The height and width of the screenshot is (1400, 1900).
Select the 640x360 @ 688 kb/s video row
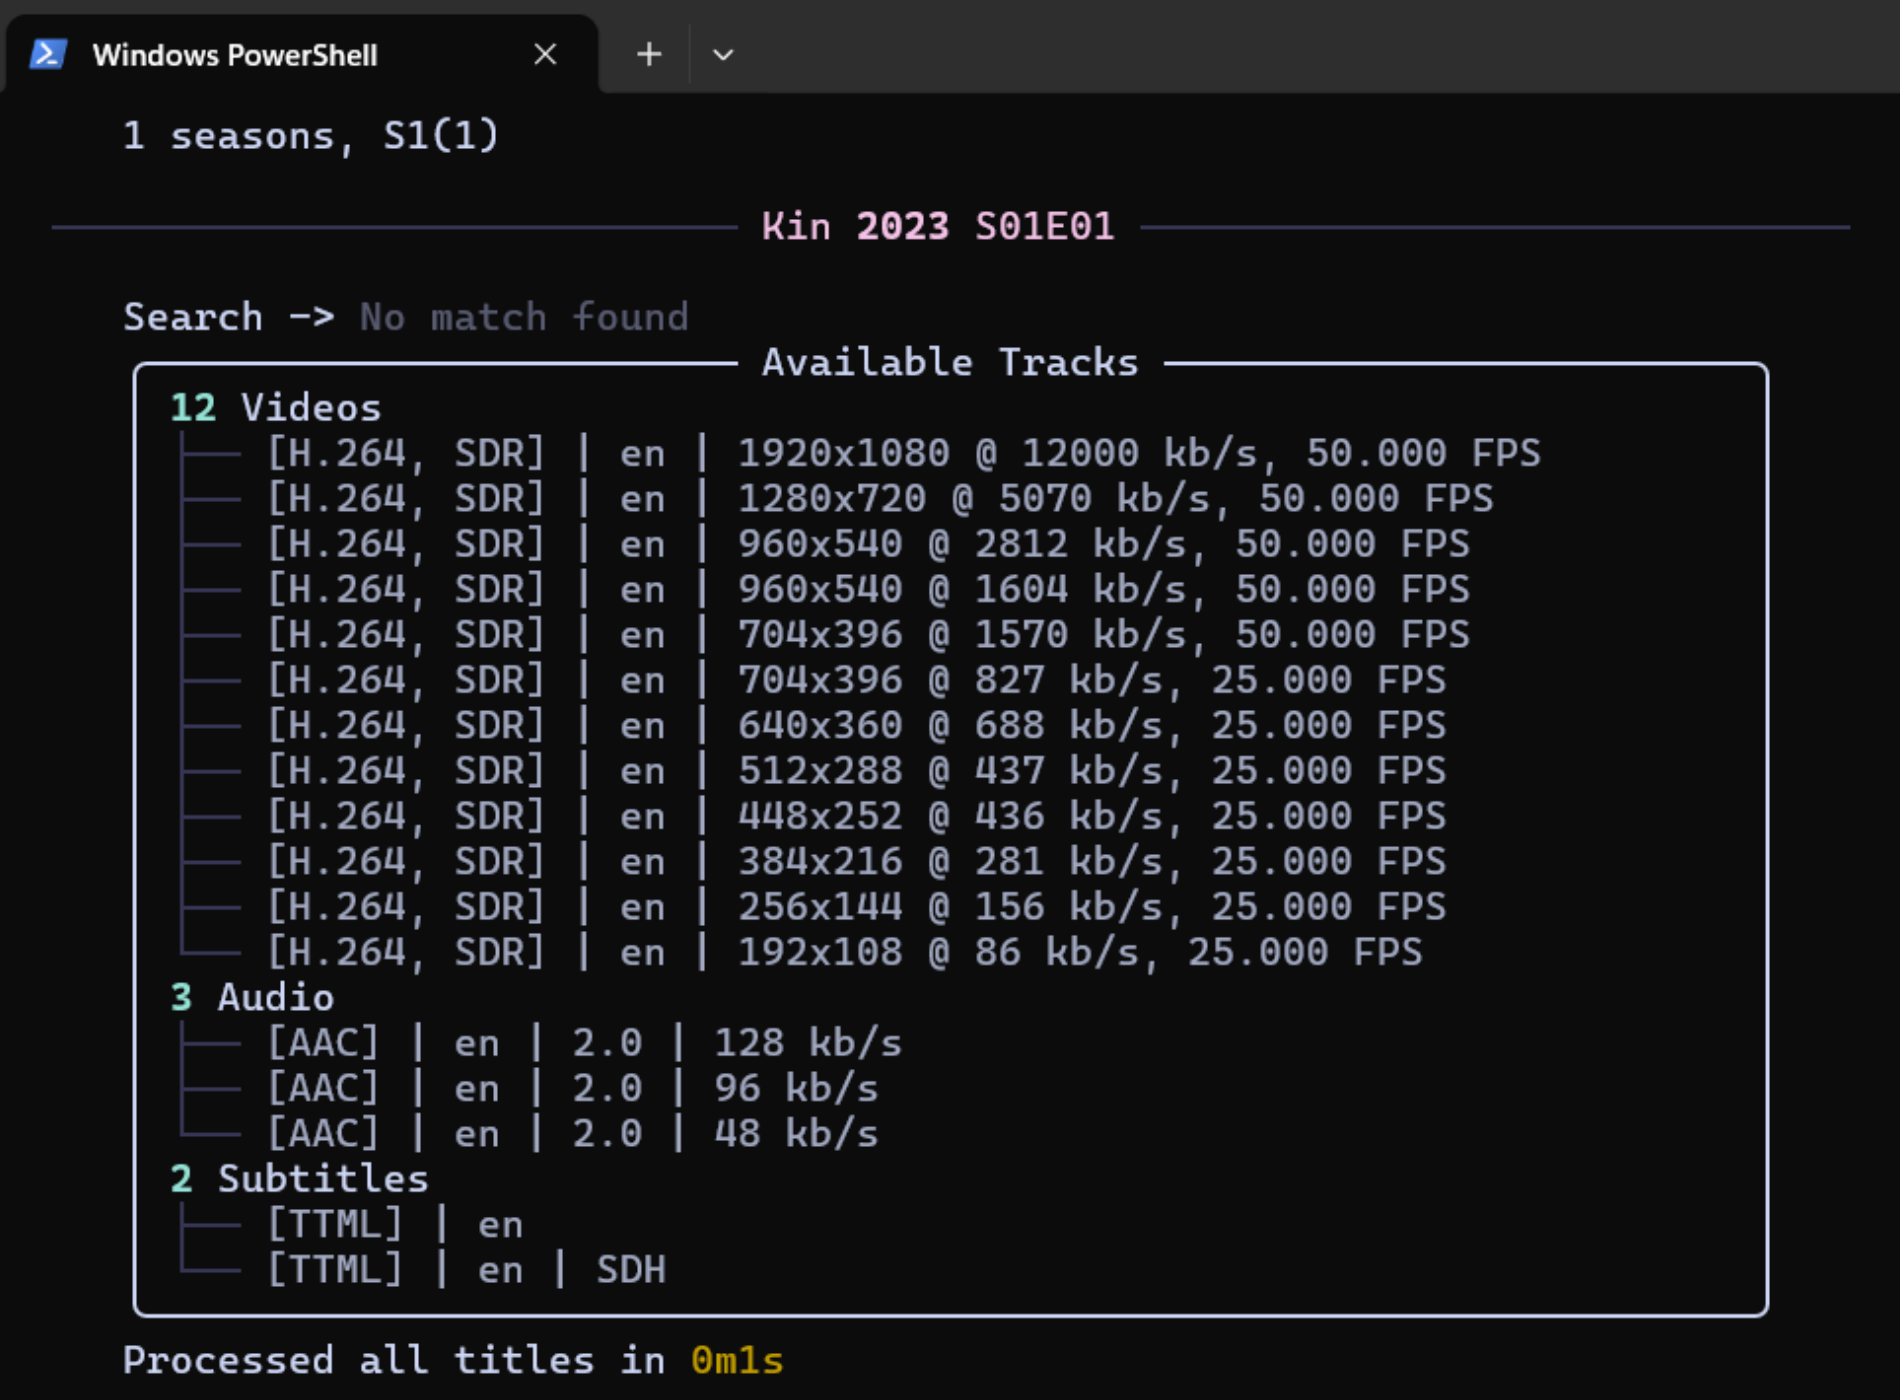pyautogui.click(x=856, y=726)
